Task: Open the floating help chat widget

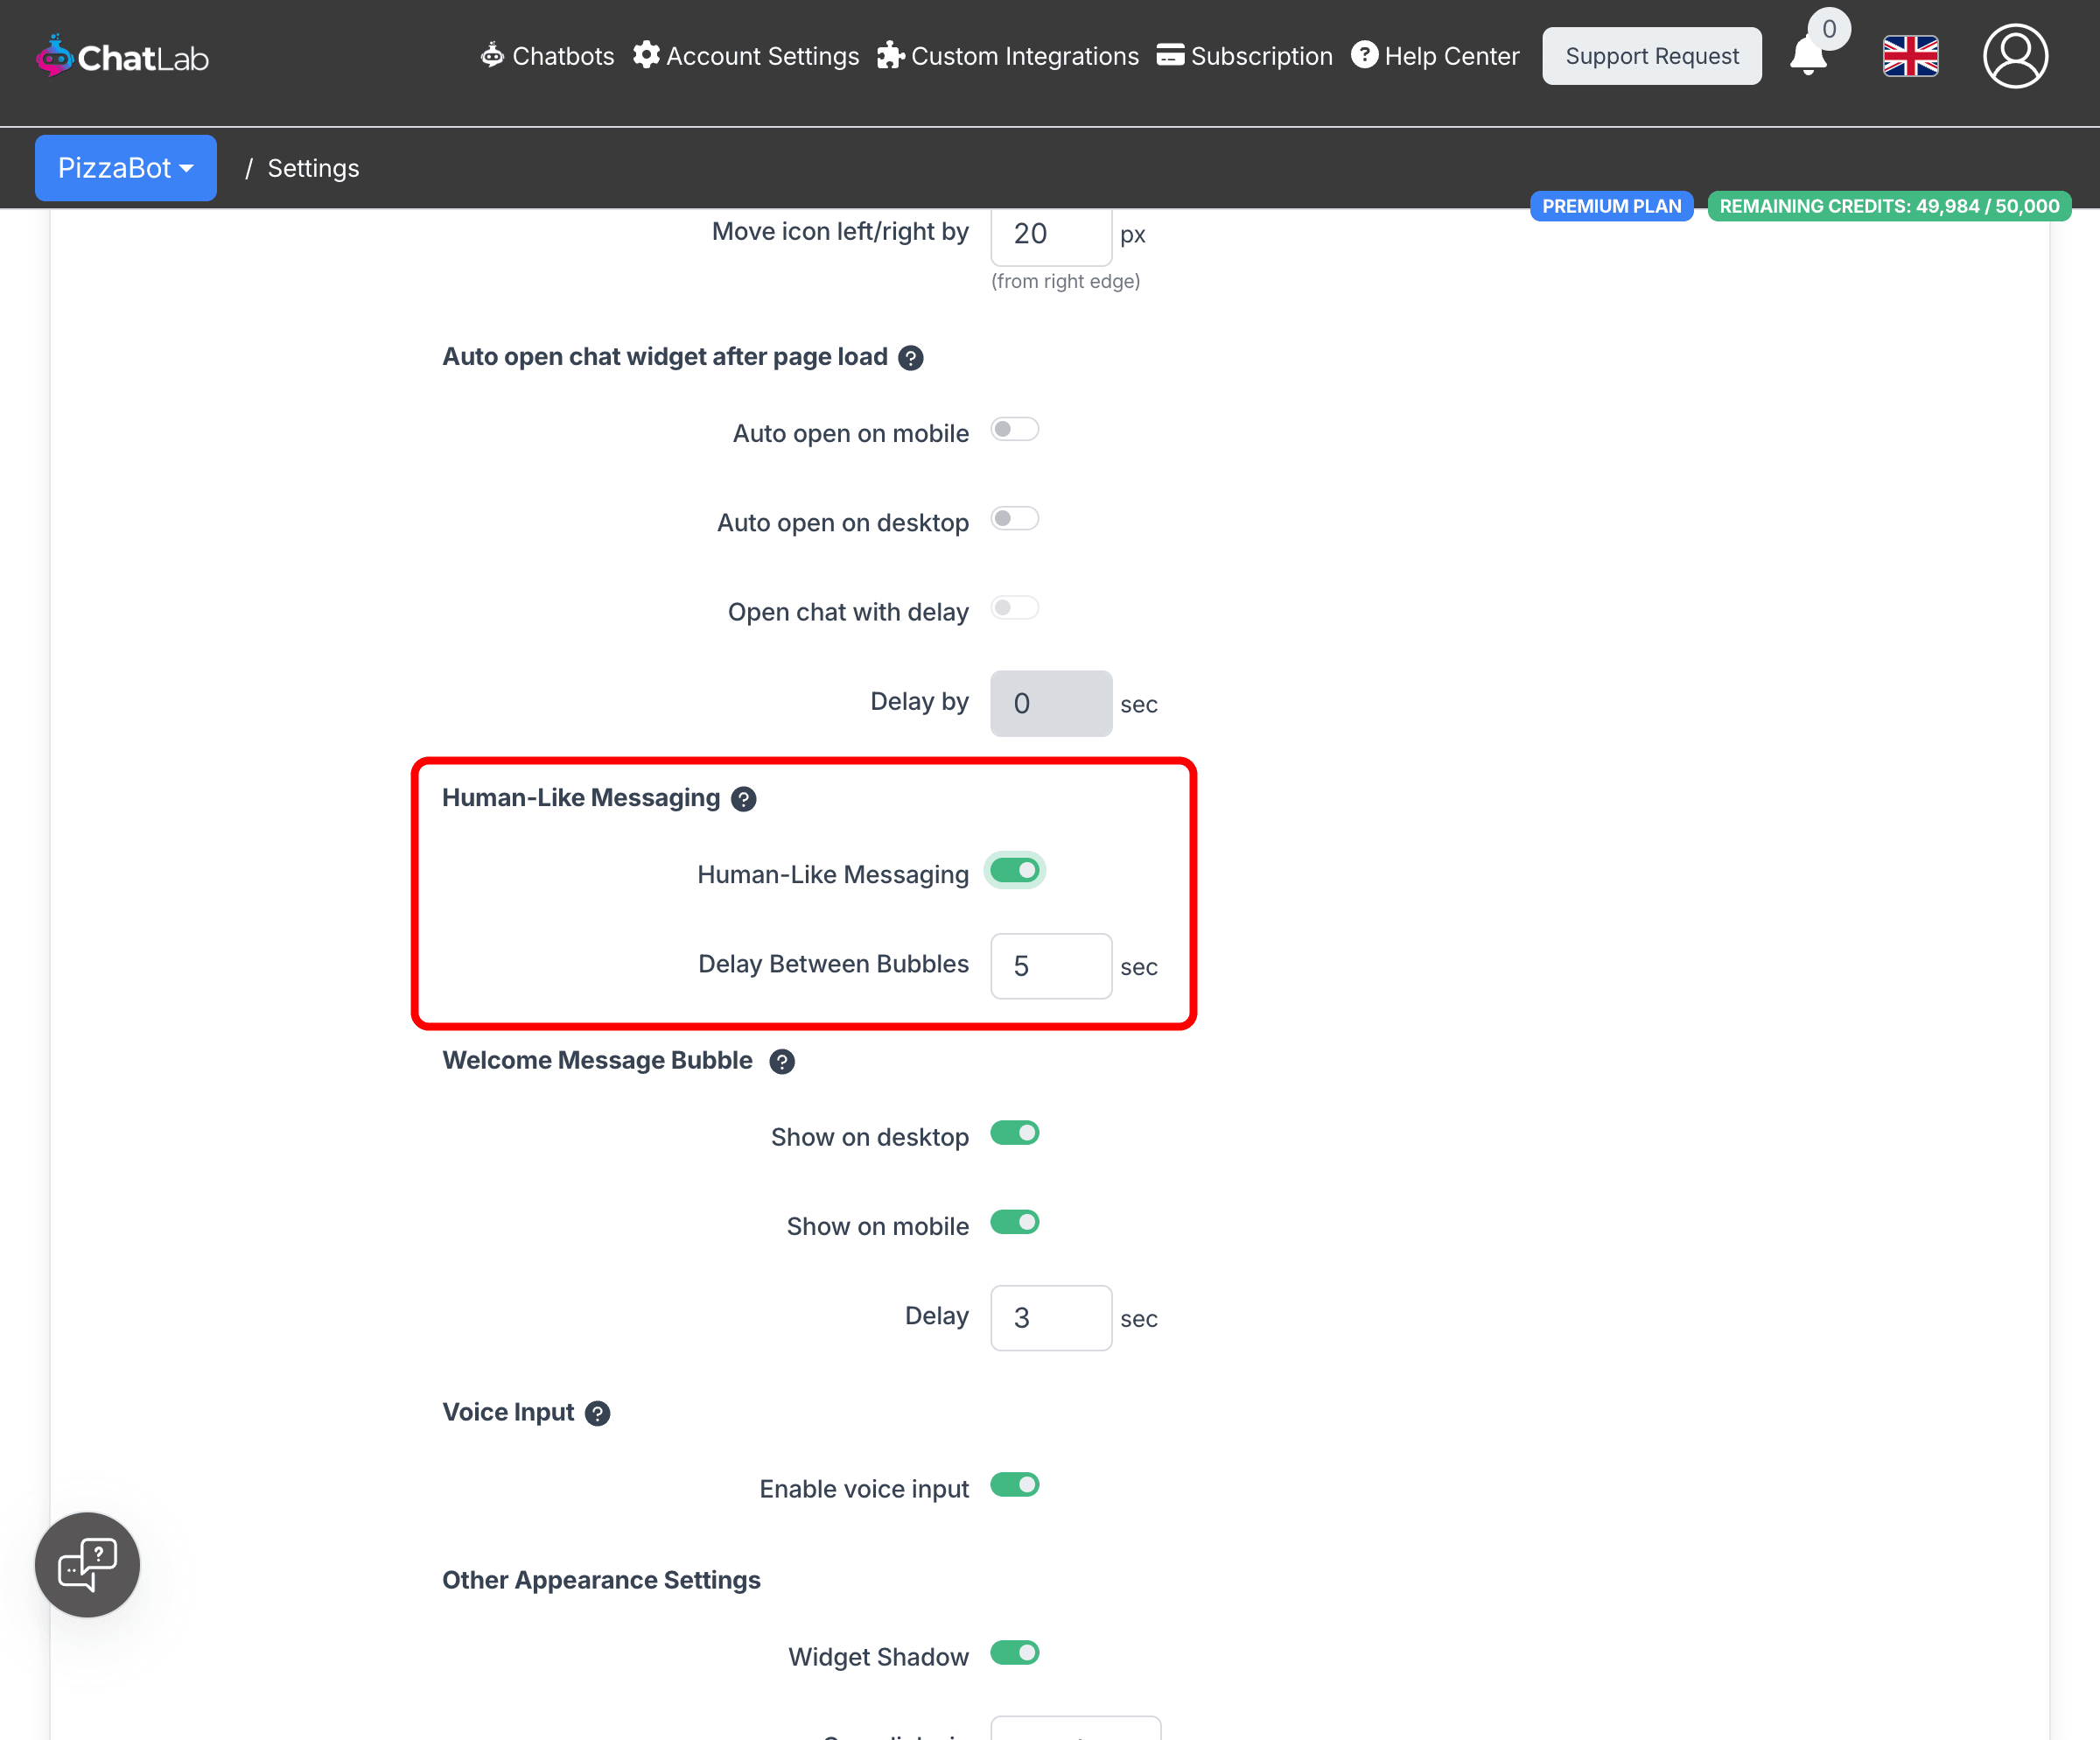Action: point(88,1564)
